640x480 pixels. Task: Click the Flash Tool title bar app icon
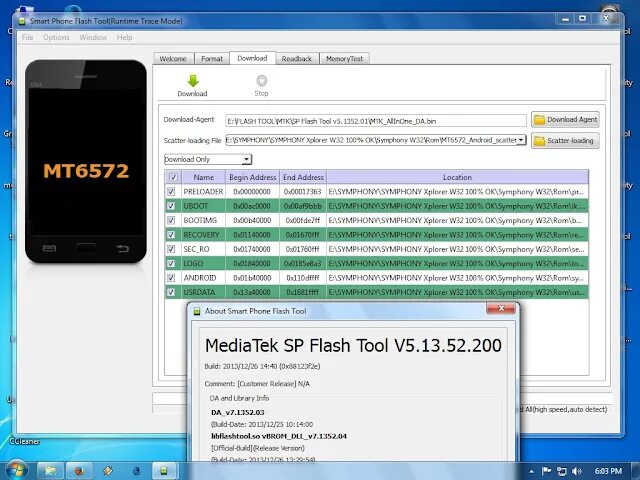tap(22, 21)
